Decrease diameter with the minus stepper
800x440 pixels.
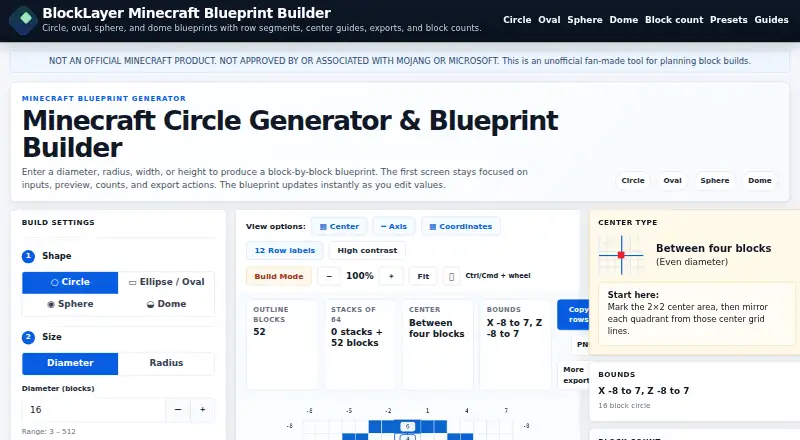178,410
